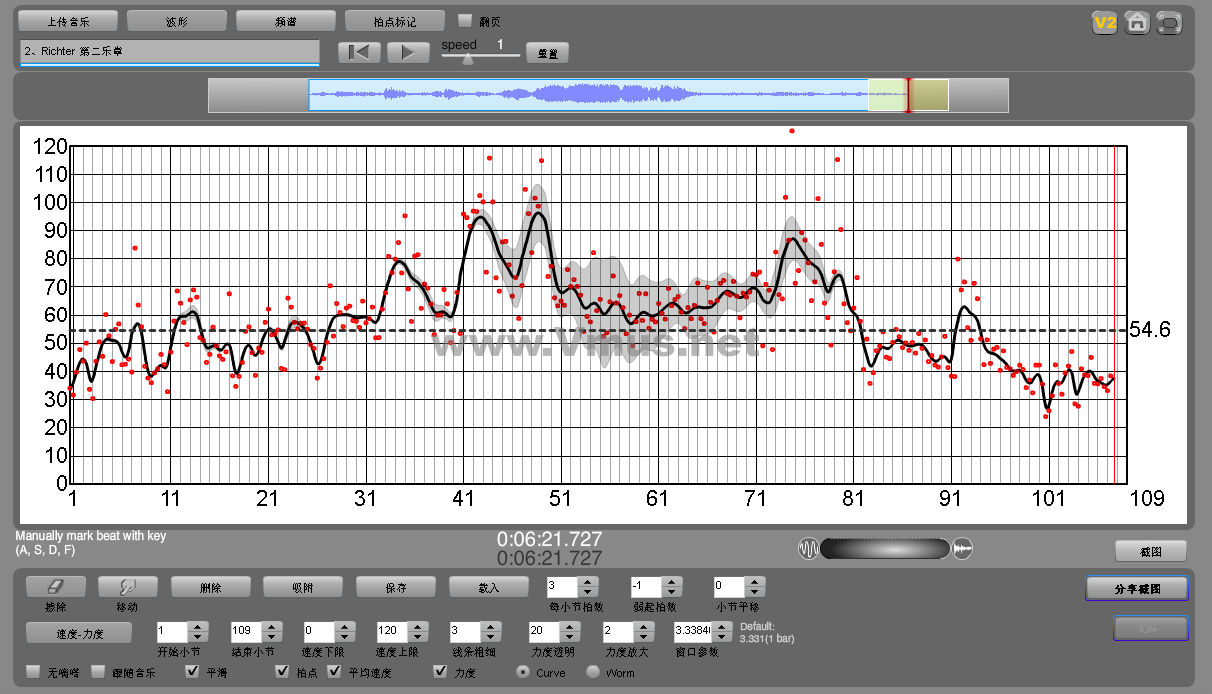Decrease 结束小节 stepper value
This screenshot has height=694, width=1212.
click(x=272, y=637)
